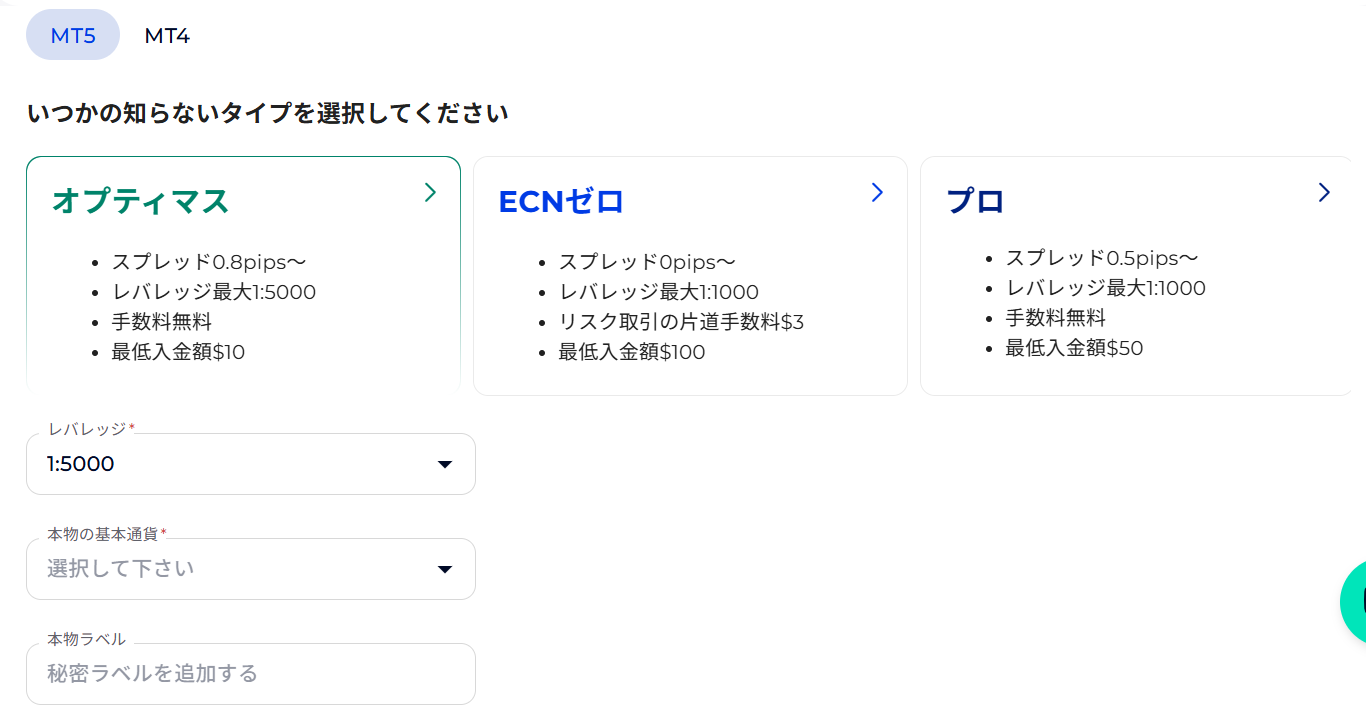Click the 本物の基本通貨 dropdown triangle icon
Viewport: 1366px width, 717px height.
[x=445, y=569]
